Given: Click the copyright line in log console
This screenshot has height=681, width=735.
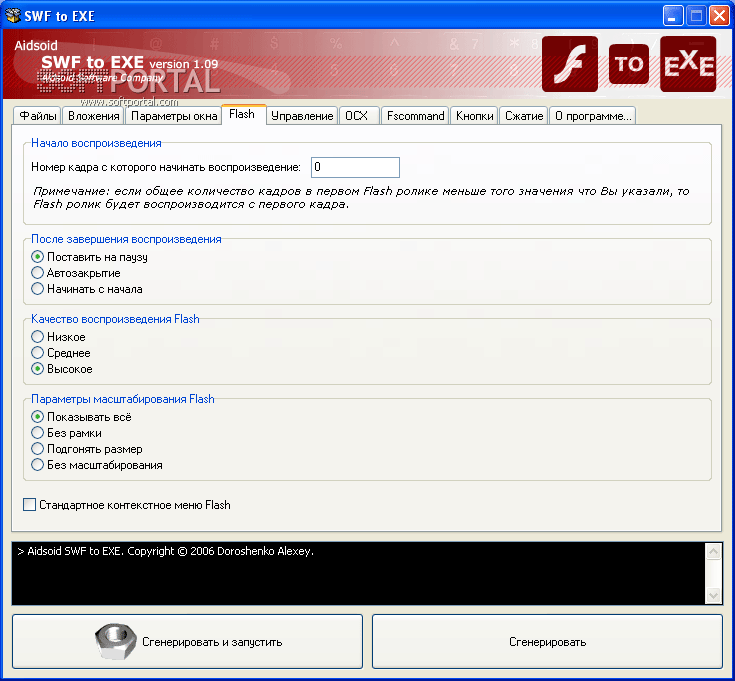Looking at the screenshot, I should (165, 551).
